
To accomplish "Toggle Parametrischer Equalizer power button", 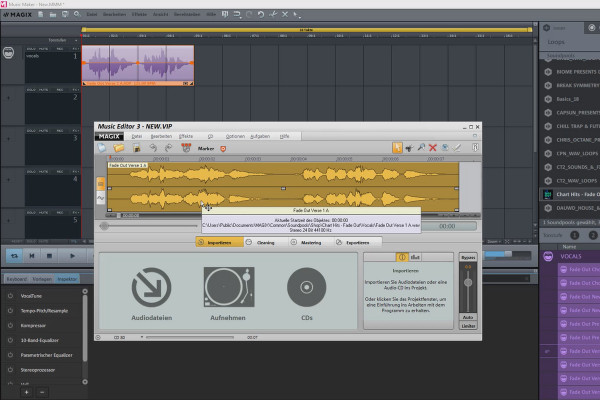I will pyautogui.click(x=10, y=355).
